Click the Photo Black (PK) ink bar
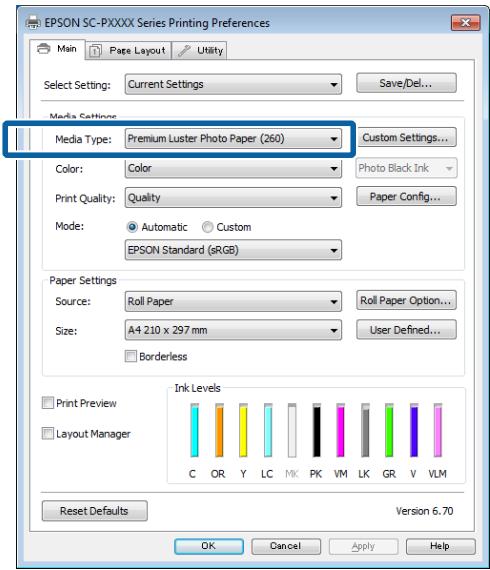Image resolution: width=490 pixels, height=570 pixels. click(x=317, y=430)
